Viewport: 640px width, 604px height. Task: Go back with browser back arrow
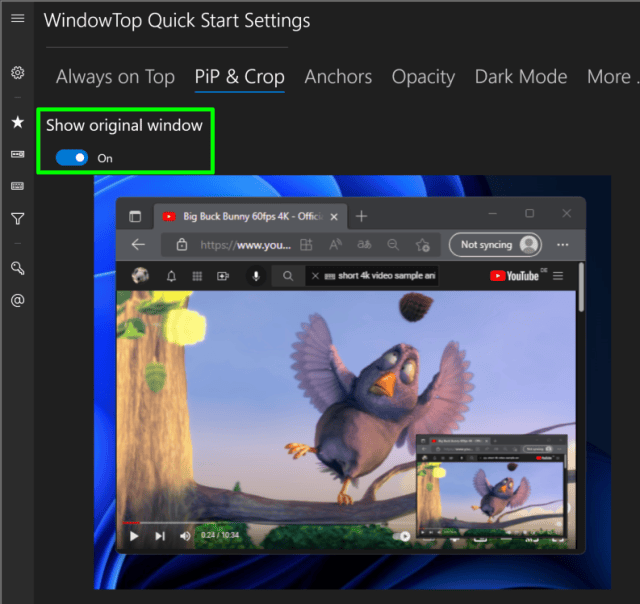138,245
